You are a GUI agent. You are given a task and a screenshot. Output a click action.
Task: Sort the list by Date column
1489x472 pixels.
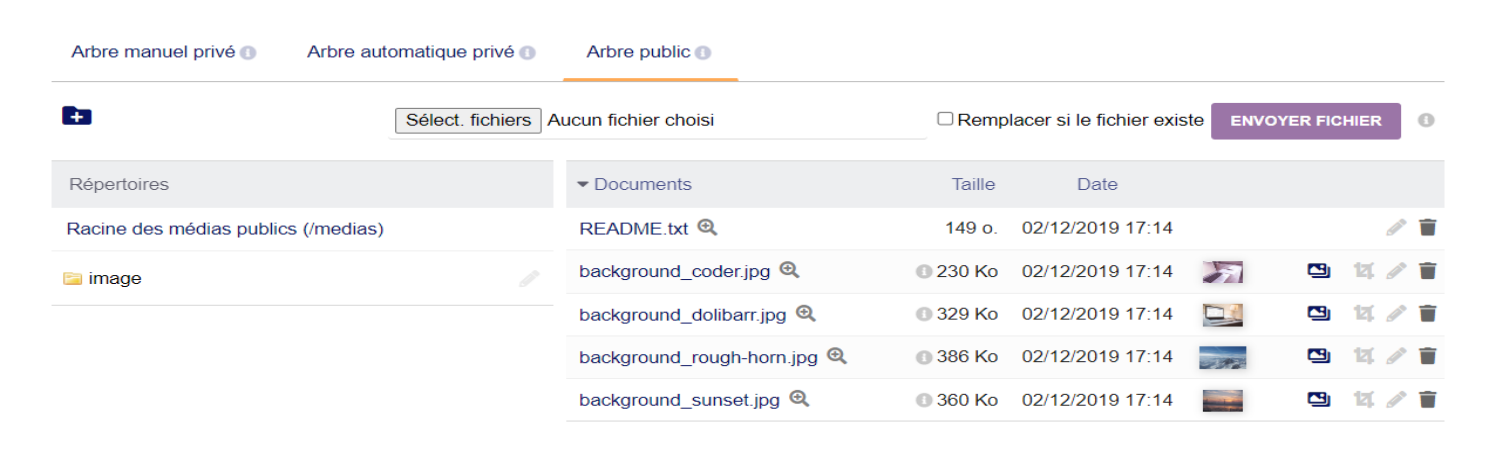click(1097, 184)
